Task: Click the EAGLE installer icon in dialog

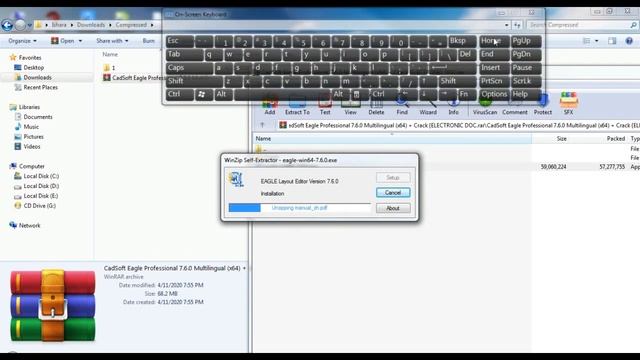Action: pos(236,179)
